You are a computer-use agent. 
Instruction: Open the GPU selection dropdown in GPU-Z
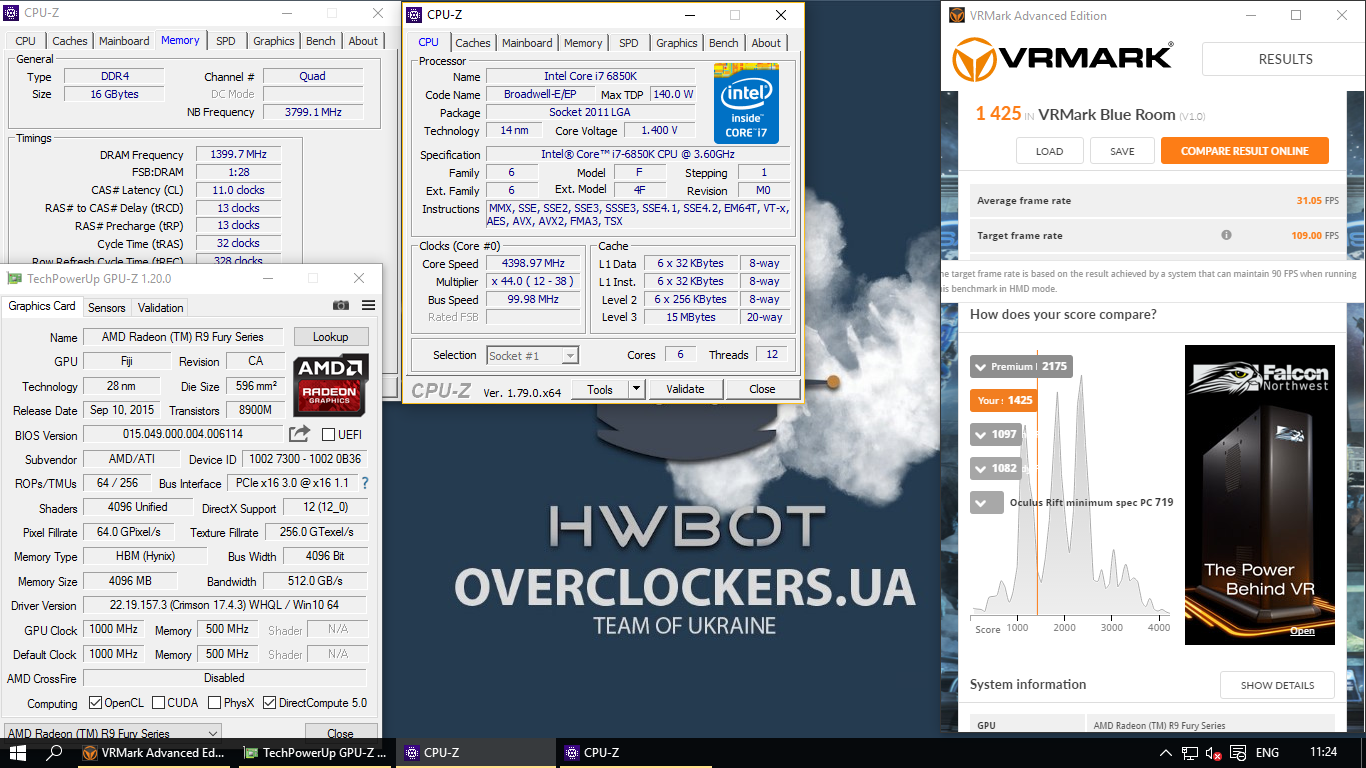coord(112,733)
